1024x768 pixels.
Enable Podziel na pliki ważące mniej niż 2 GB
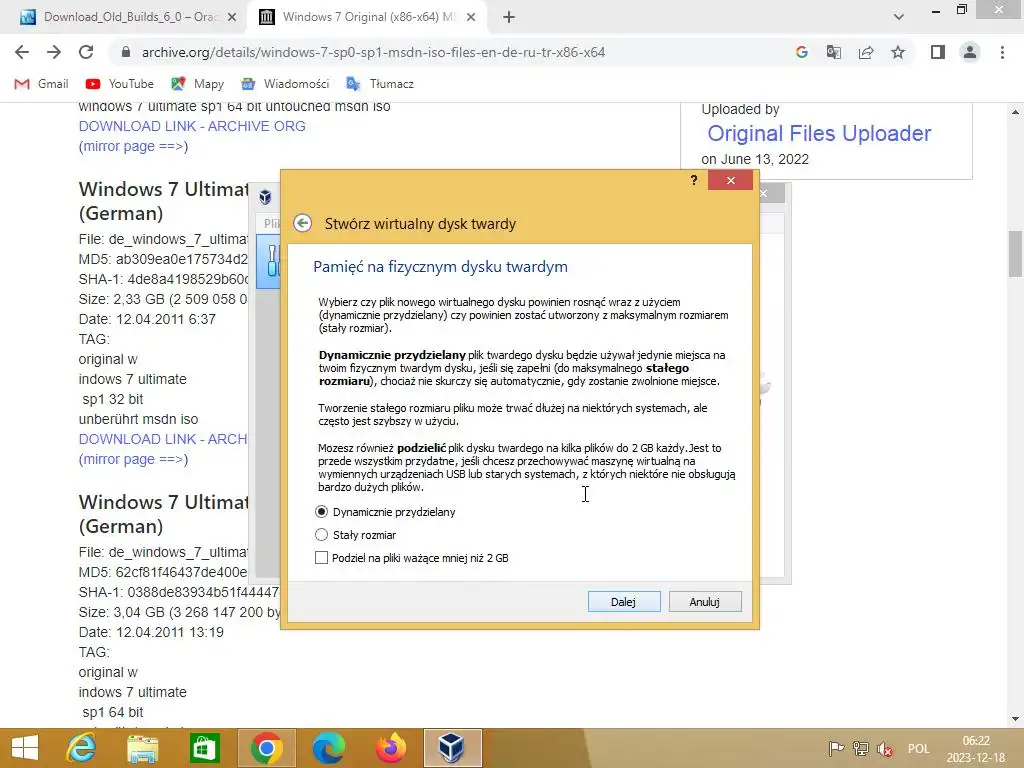click(321, 558)
